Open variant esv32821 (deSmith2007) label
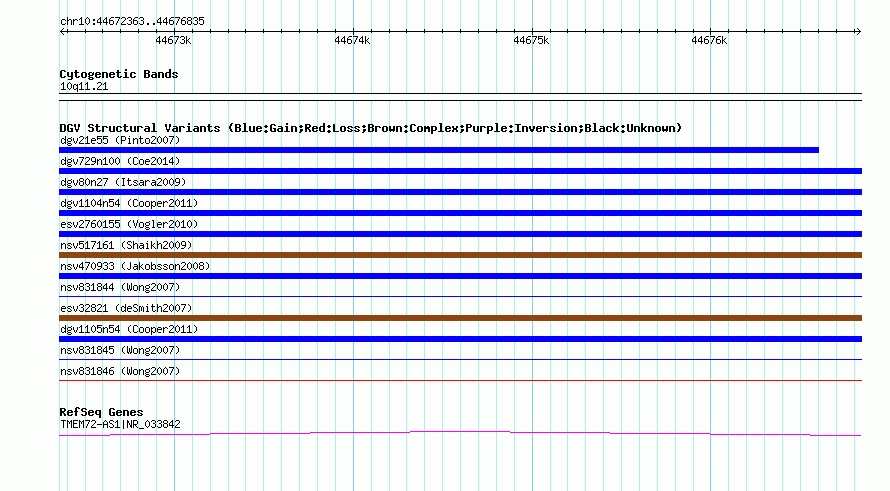 pyautogui.click(x=126, y=308)
